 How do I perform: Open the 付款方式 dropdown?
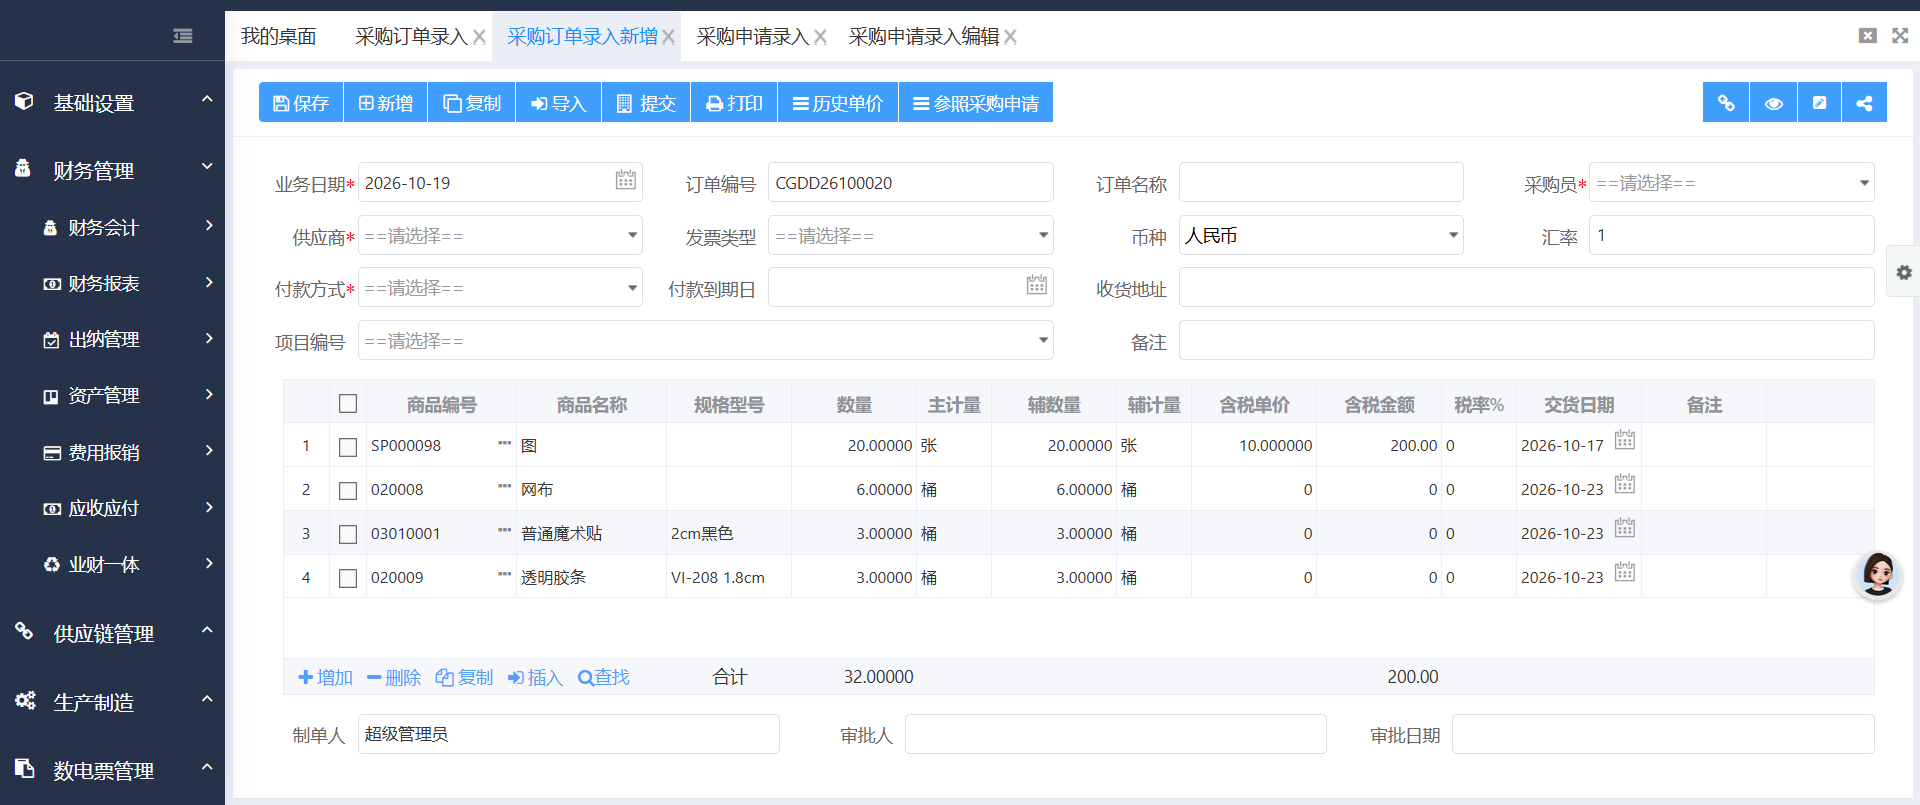click(500, 288)
